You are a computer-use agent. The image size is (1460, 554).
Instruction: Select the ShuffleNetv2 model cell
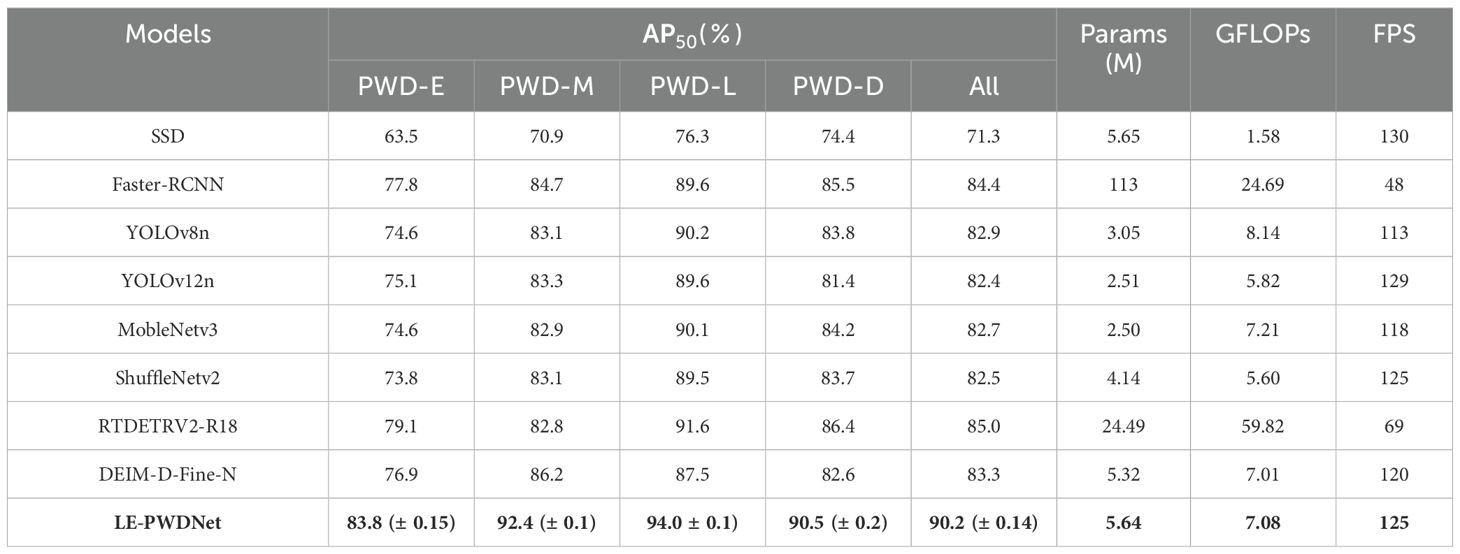(x=168, y=378)
